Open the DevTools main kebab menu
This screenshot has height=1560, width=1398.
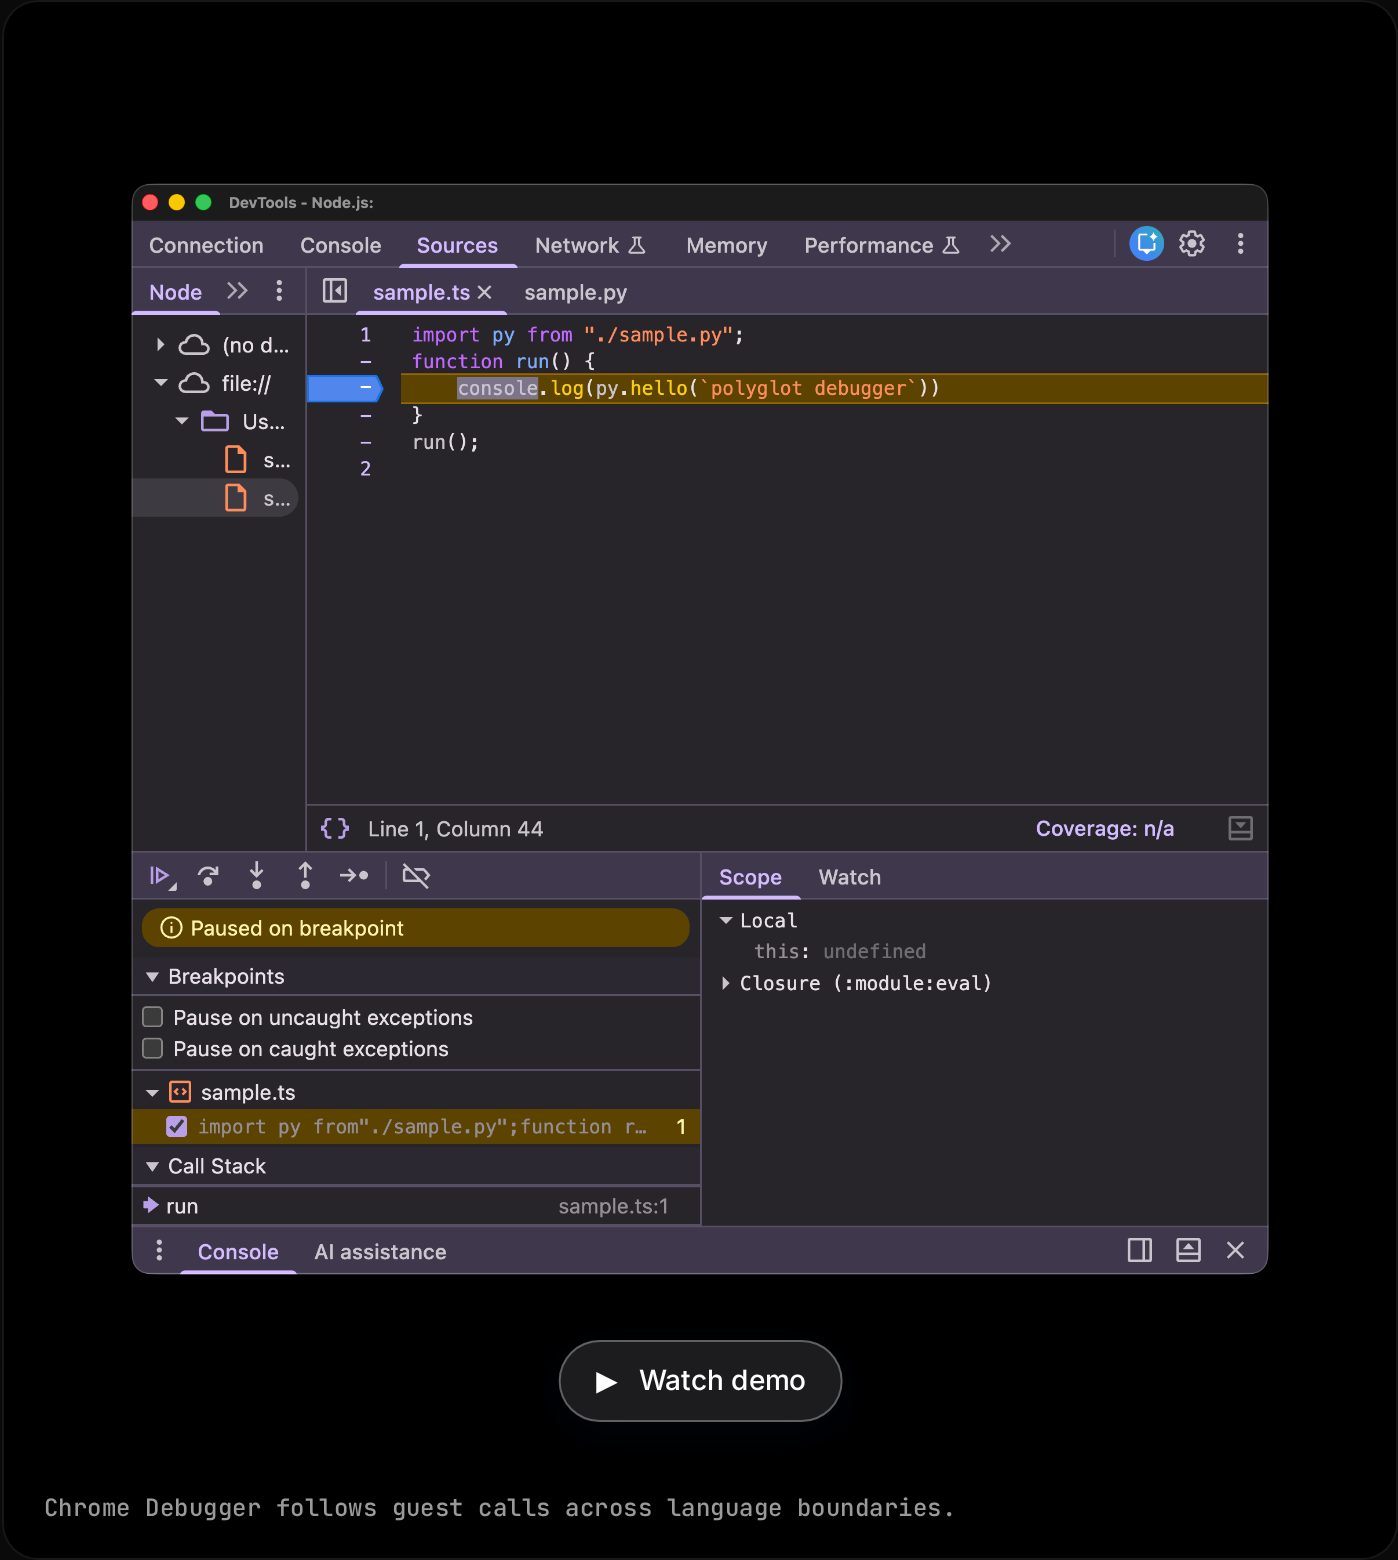(1240, 244)
